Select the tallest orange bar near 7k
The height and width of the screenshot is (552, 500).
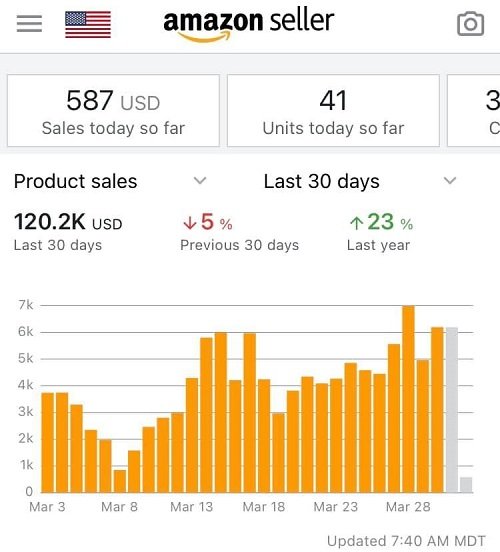tap(408, 399)
